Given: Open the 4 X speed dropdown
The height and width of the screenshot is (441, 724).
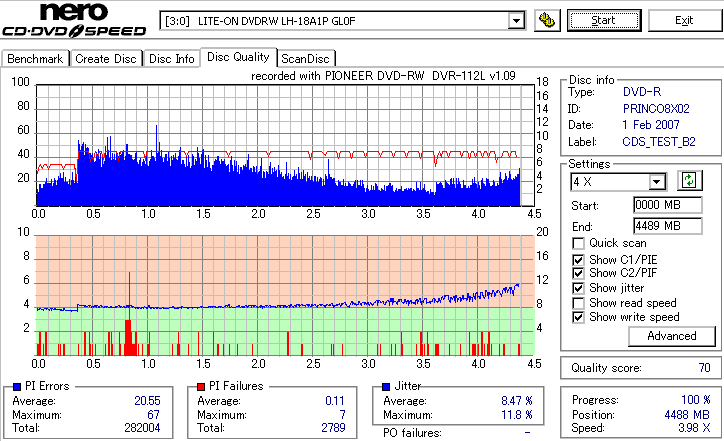Looking at the screenshot, I should click(x=656, y=182).
